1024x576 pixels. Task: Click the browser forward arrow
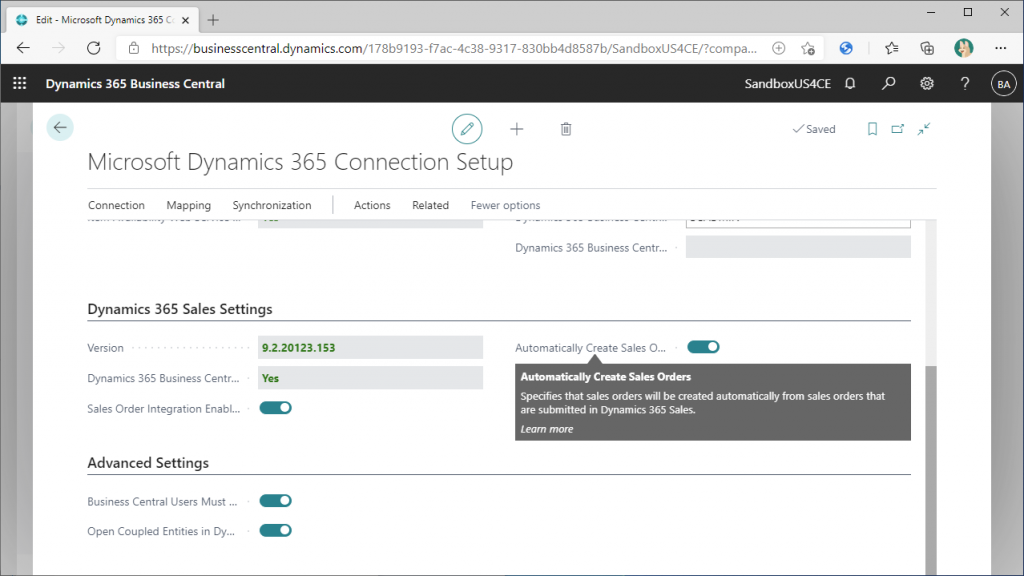pos(59,48)
